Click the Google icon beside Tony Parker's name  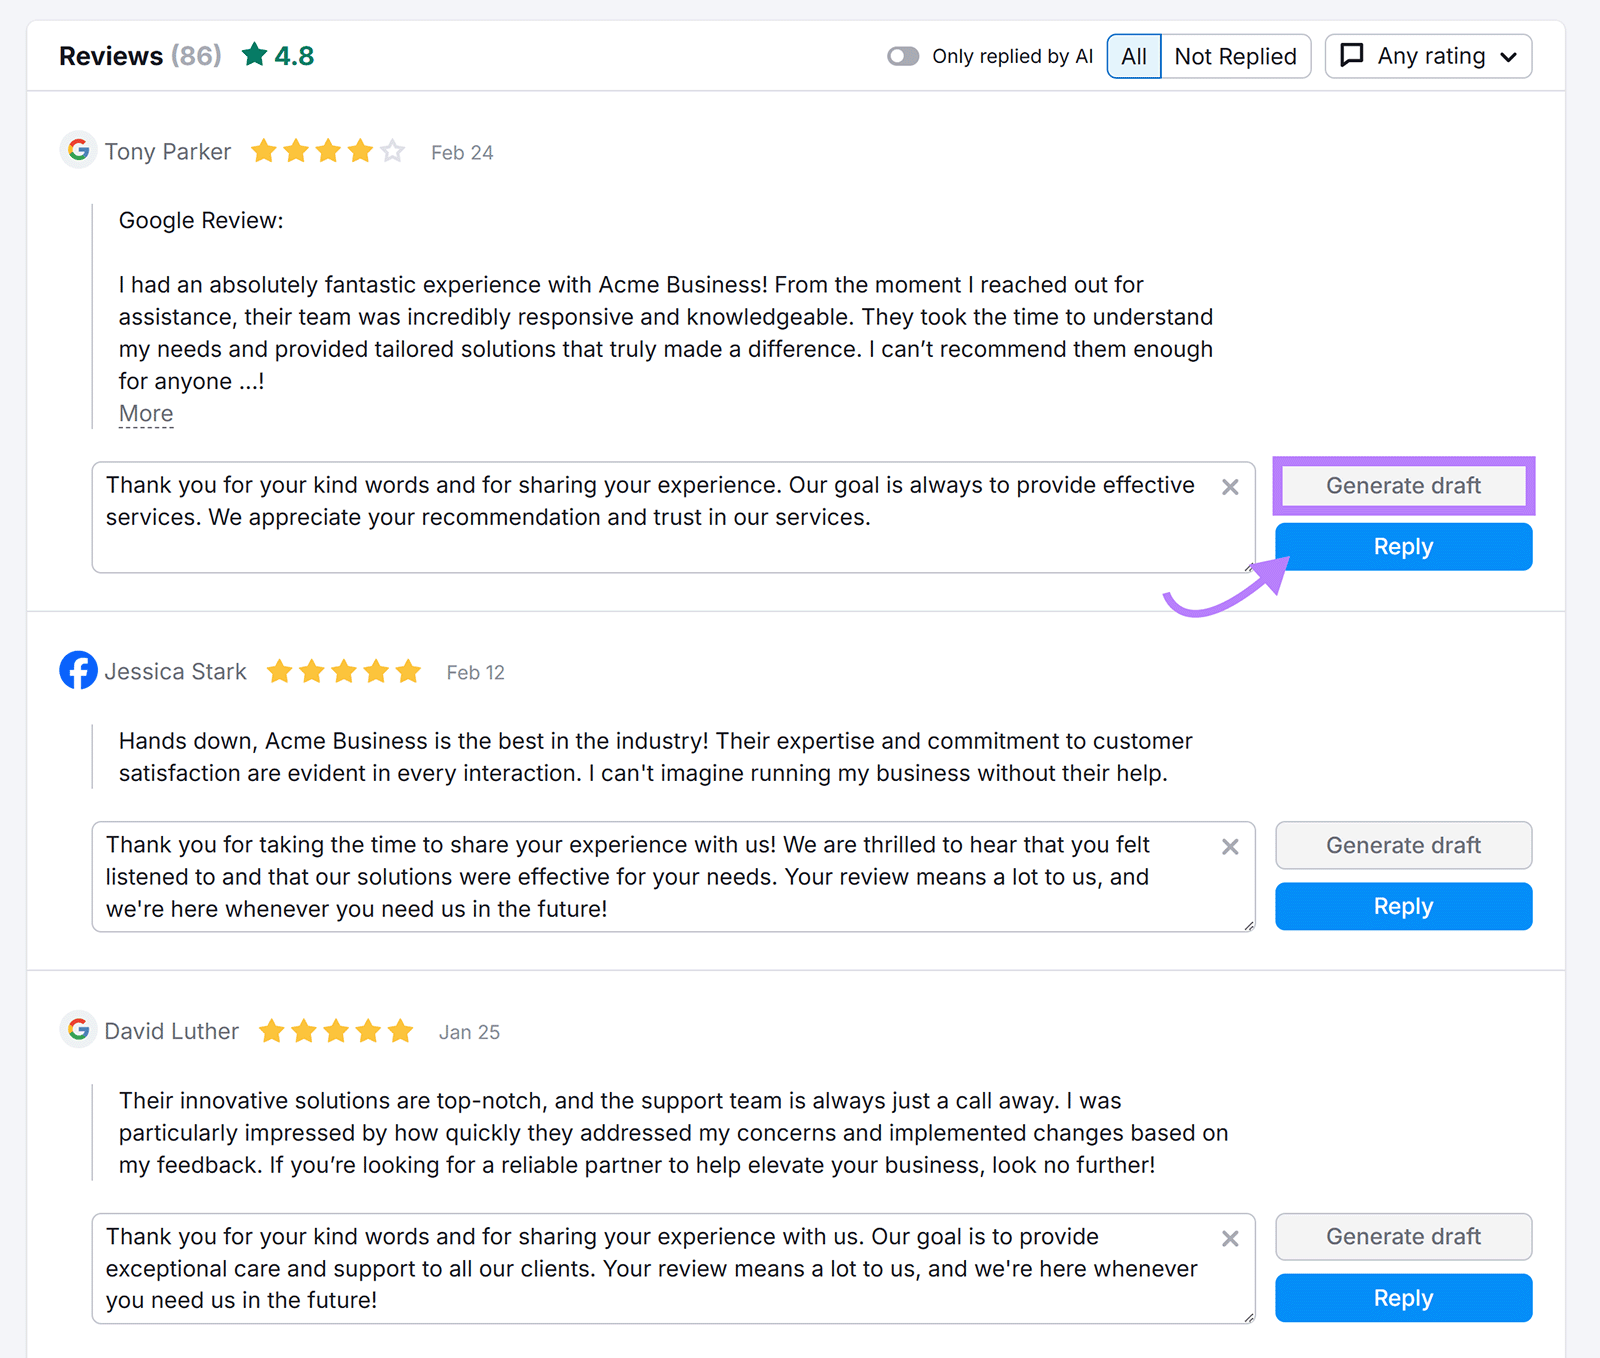point(78,151)
